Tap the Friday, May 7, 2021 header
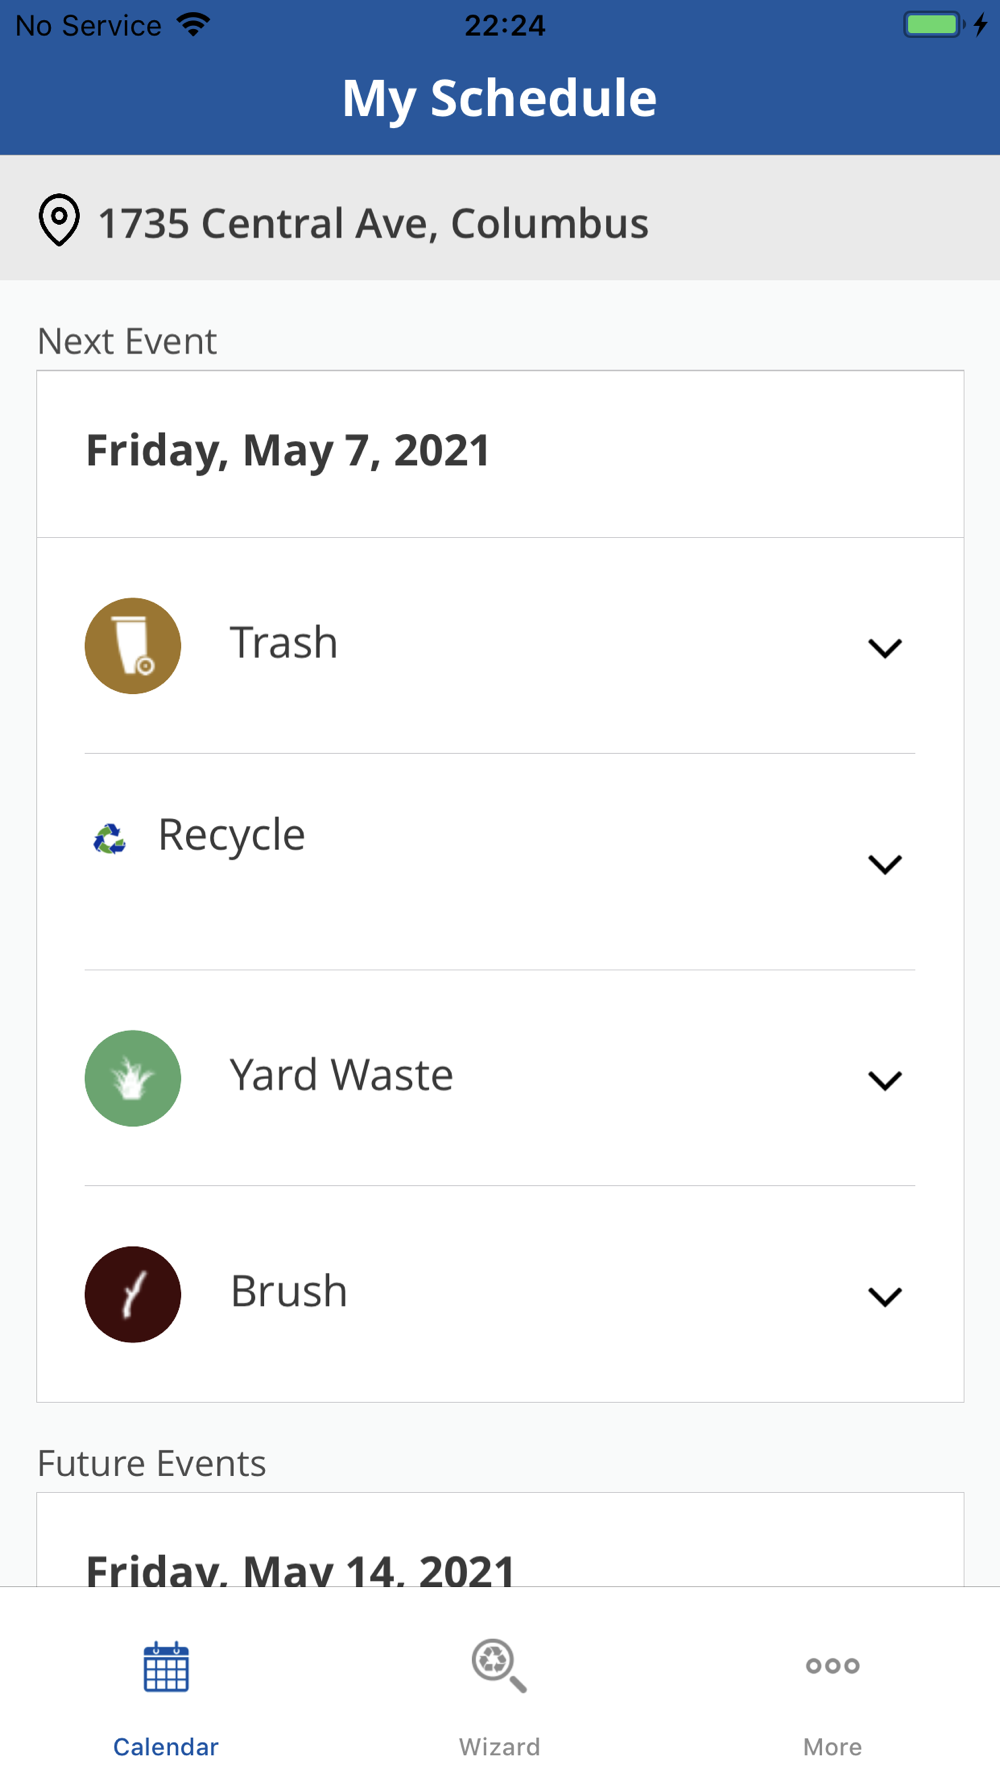This screenshot has height=1778, width=1000. [x=288, y=450]
